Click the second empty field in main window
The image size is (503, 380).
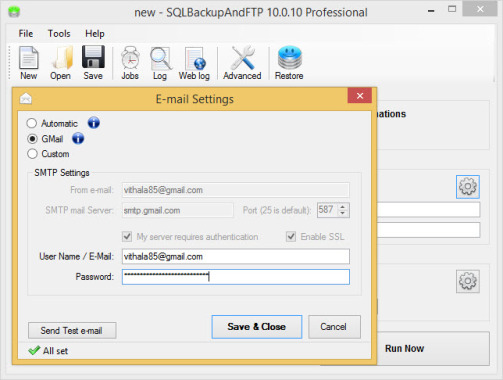(429, 230)
